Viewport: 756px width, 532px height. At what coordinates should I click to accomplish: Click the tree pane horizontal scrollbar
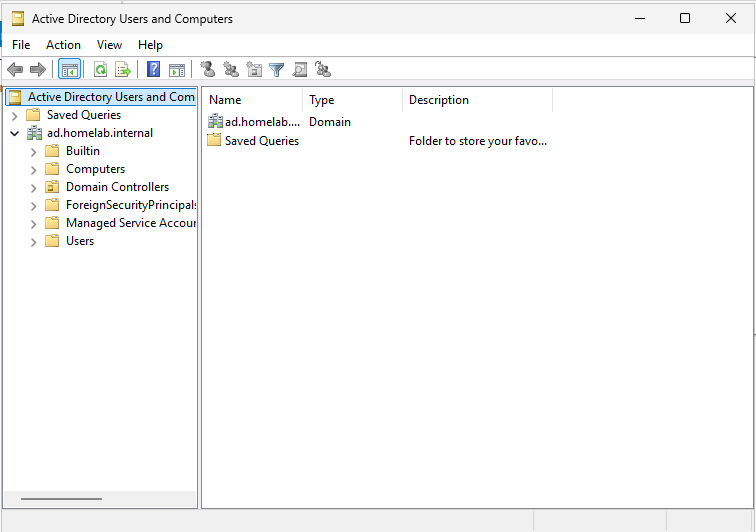[61, 499]
